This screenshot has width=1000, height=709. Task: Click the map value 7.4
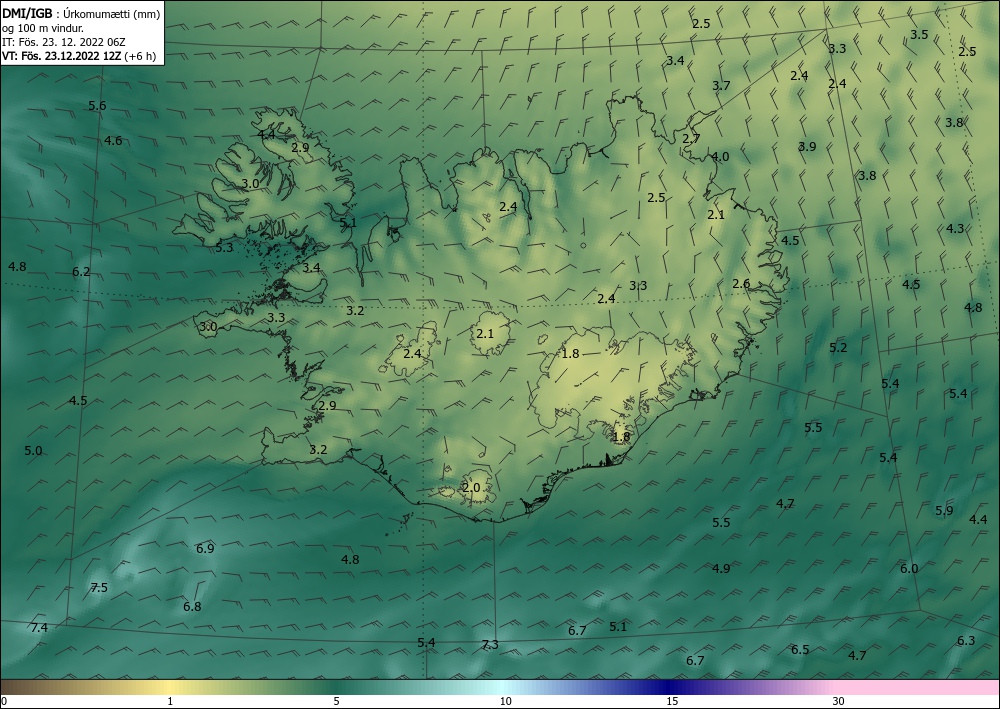[39, 628]
